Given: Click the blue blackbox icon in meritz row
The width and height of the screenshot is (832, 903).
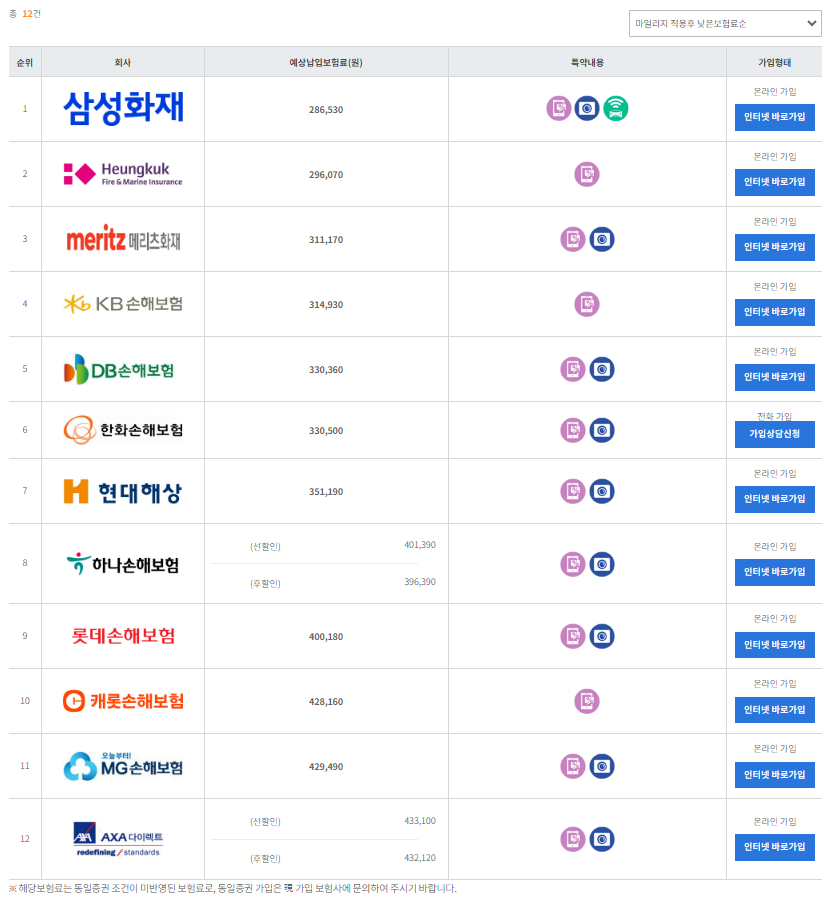Looking at the screenshot, I should coord(602,239).
